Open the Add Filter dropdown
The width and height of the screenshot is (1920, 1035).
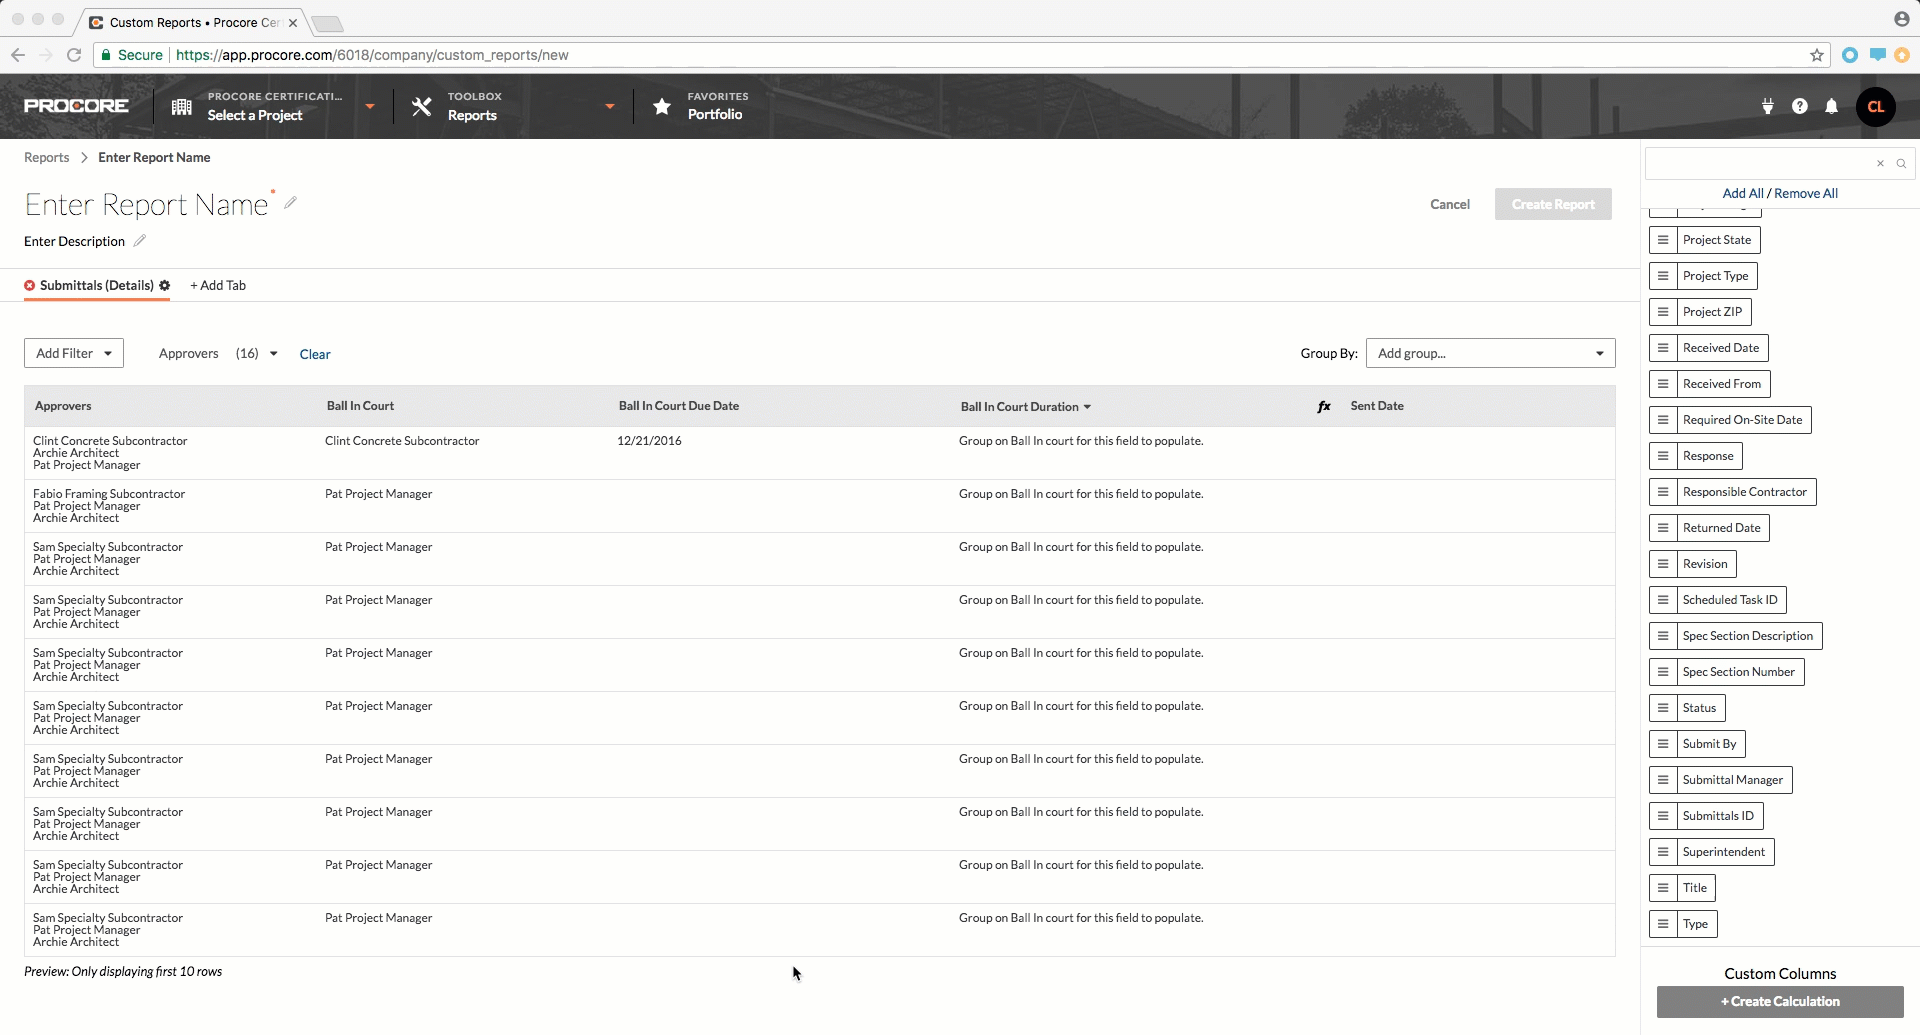point(74,353)
